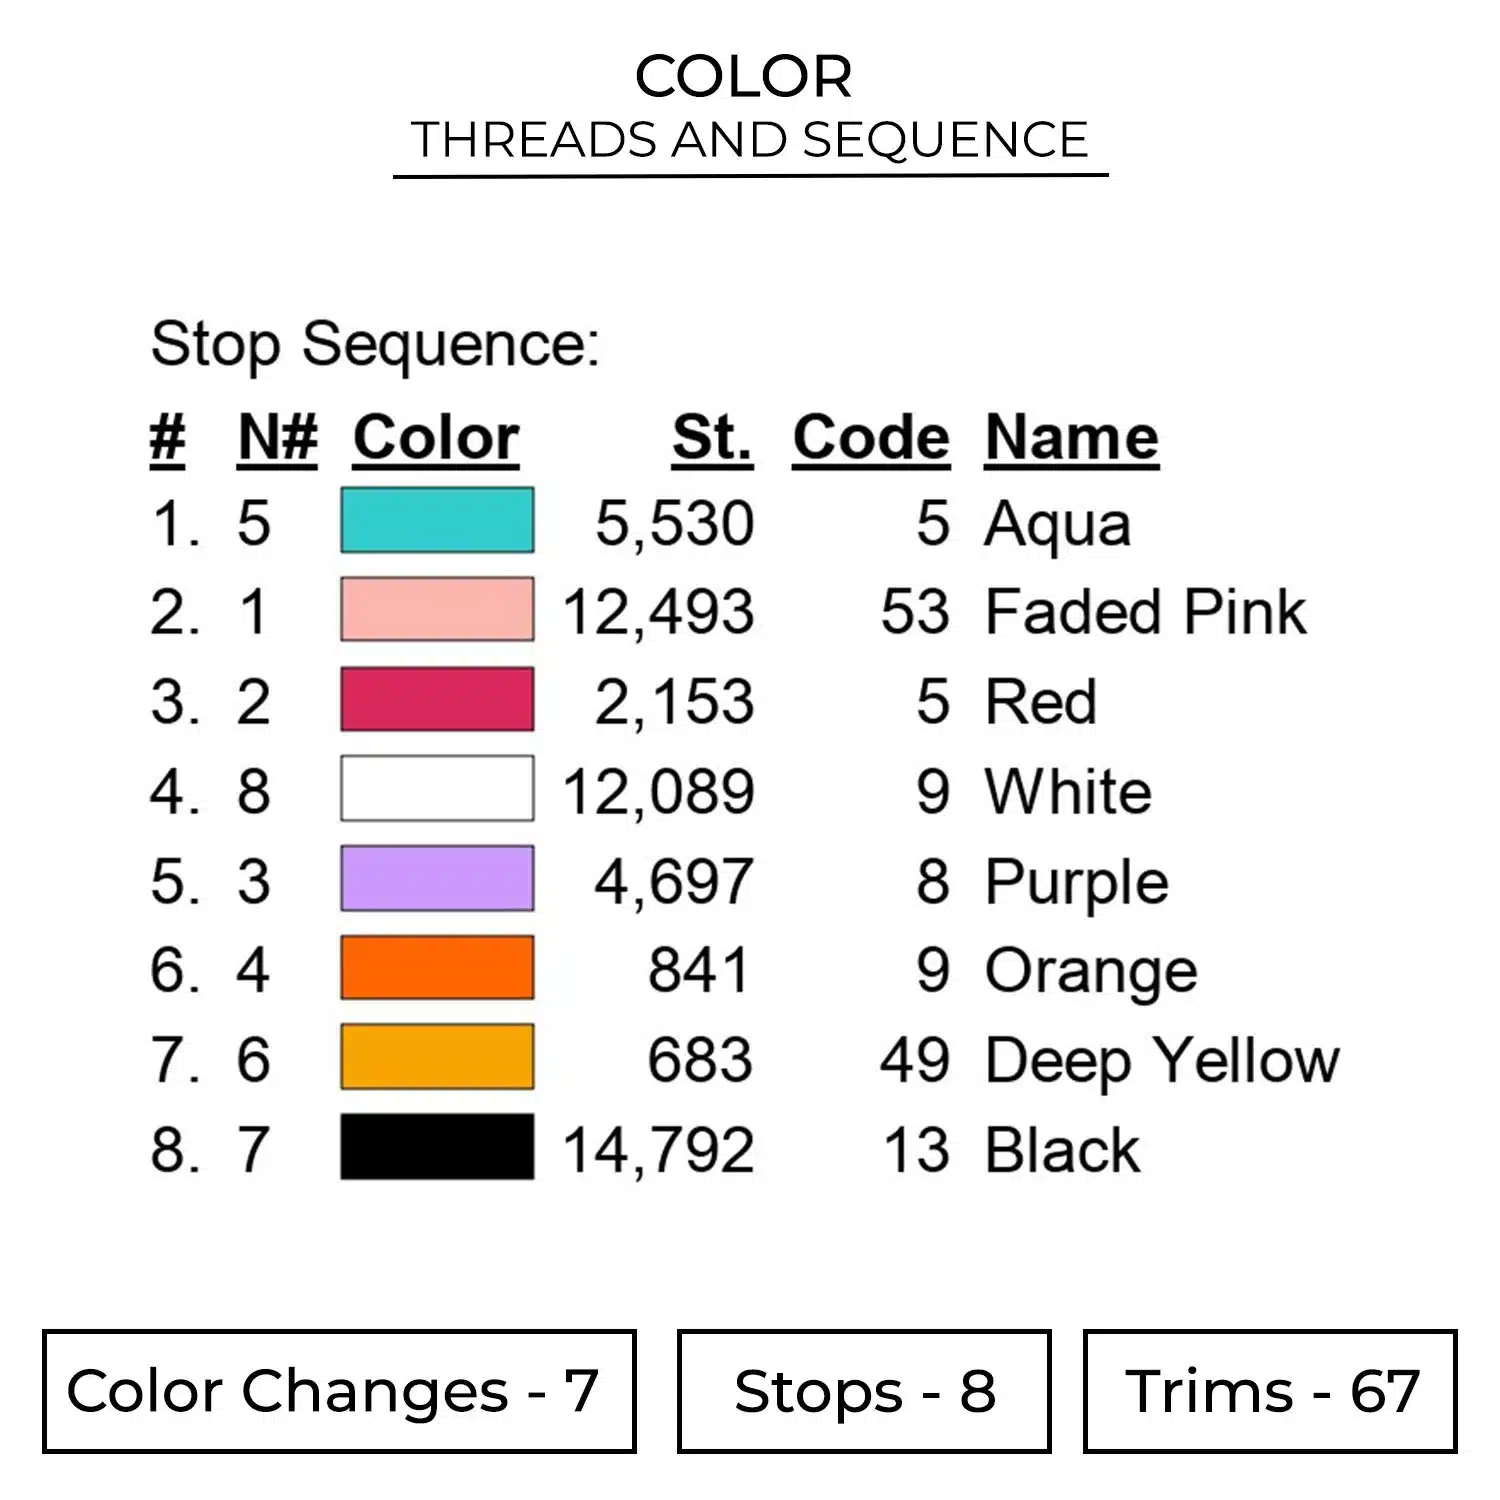
Task: Pick the White thread swatch
Action: pyautogui.click(x=437, y=789)
